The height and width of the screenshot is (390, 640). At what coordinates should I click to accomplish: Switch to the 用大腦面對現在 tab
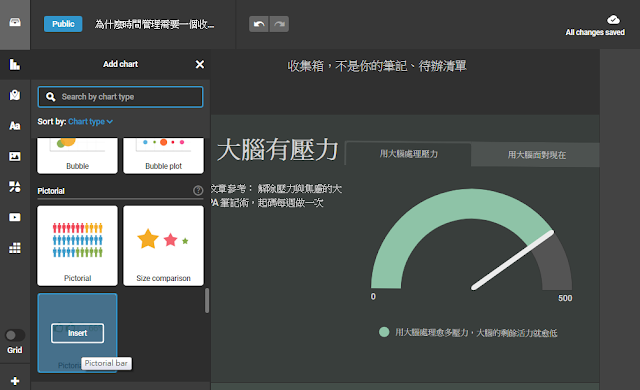click(536, 155)
